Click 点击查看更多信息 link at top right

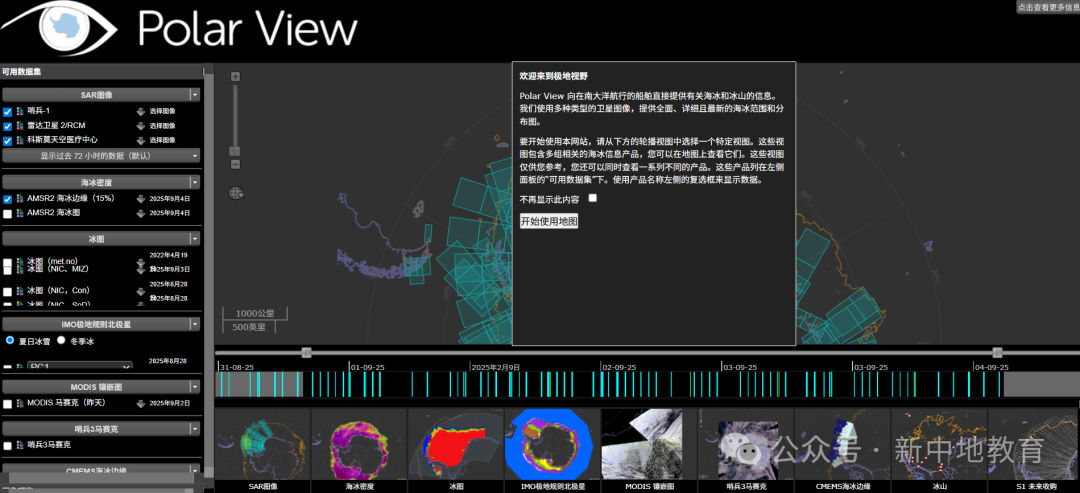tap(1048, 6)
